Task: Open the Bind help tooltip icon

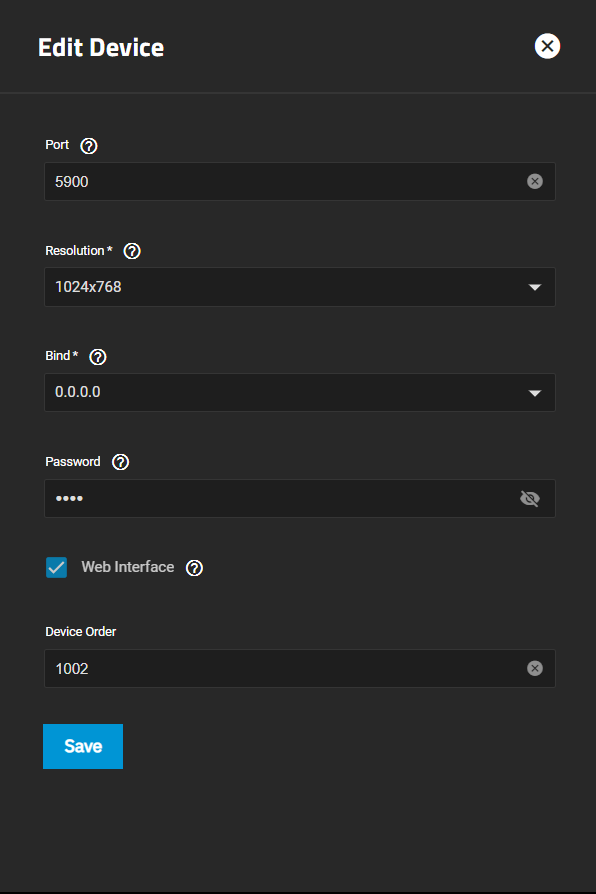Action: click(98, 357)
